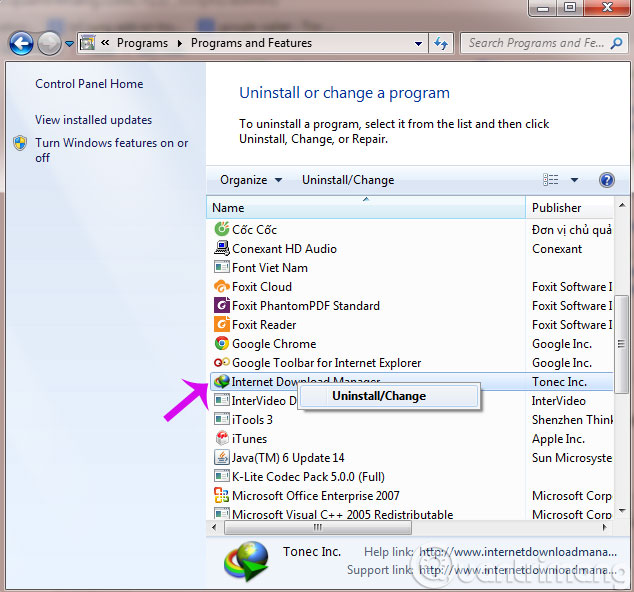Select the iTunes row name

click(249, 439)
